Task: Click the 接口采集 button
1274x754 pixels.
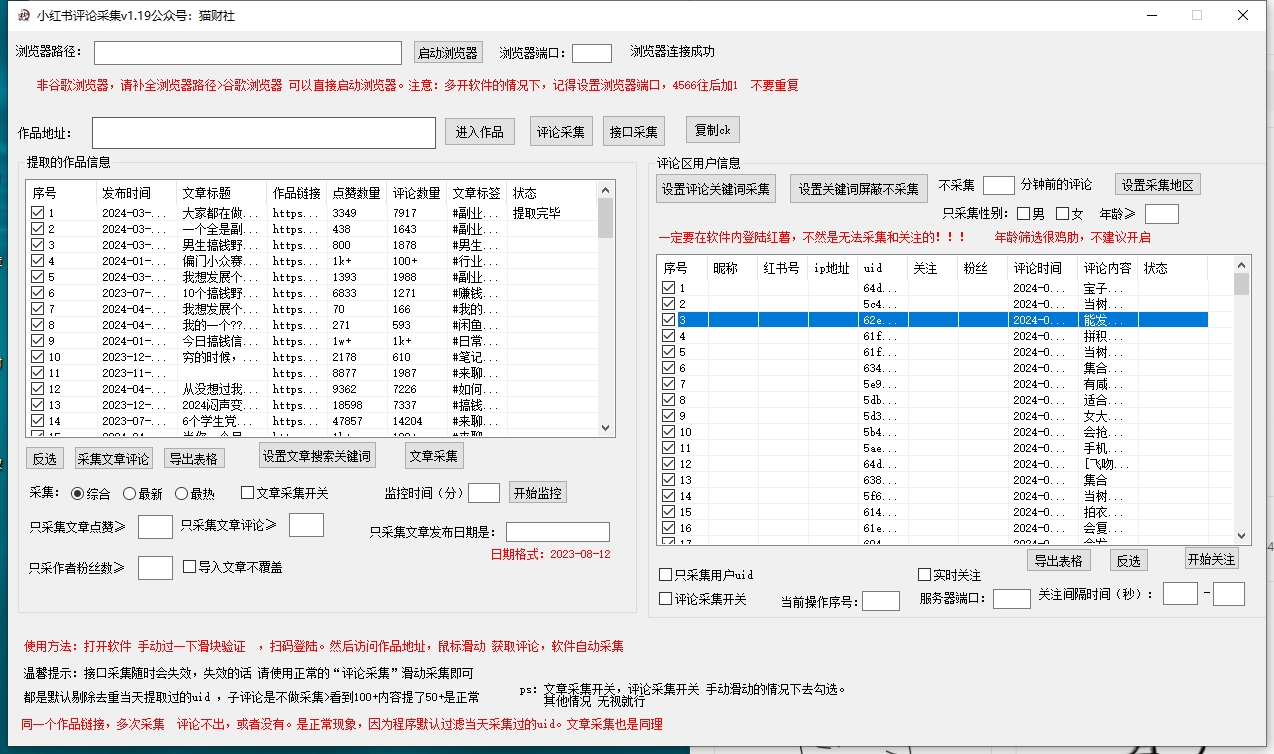Action: [x=633, y=132]
